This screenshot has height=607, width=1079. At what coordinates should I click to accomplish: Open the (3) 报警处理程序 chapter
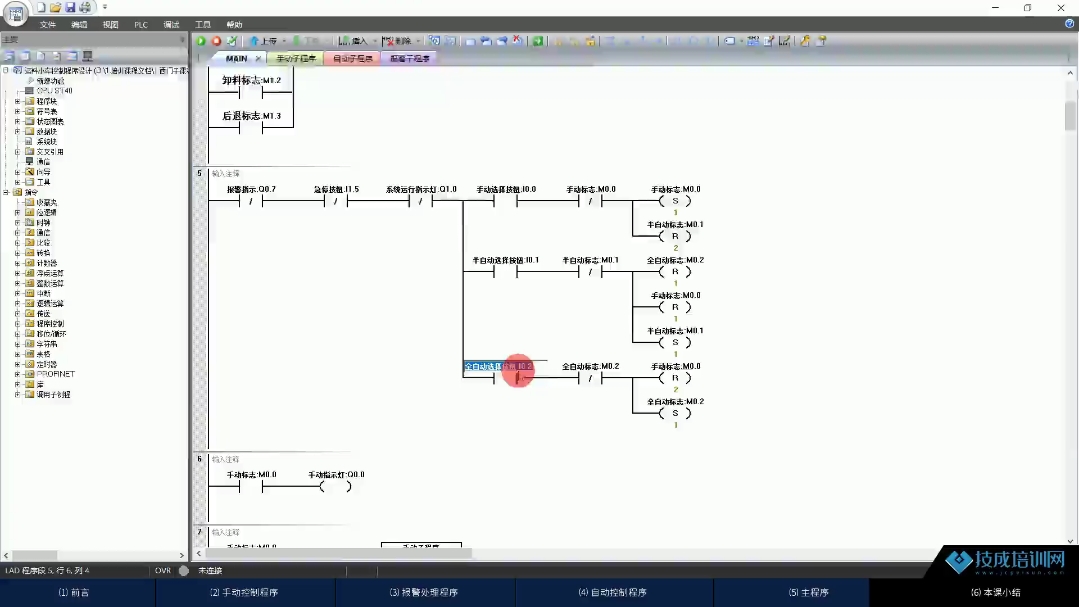tap(424, 593)
